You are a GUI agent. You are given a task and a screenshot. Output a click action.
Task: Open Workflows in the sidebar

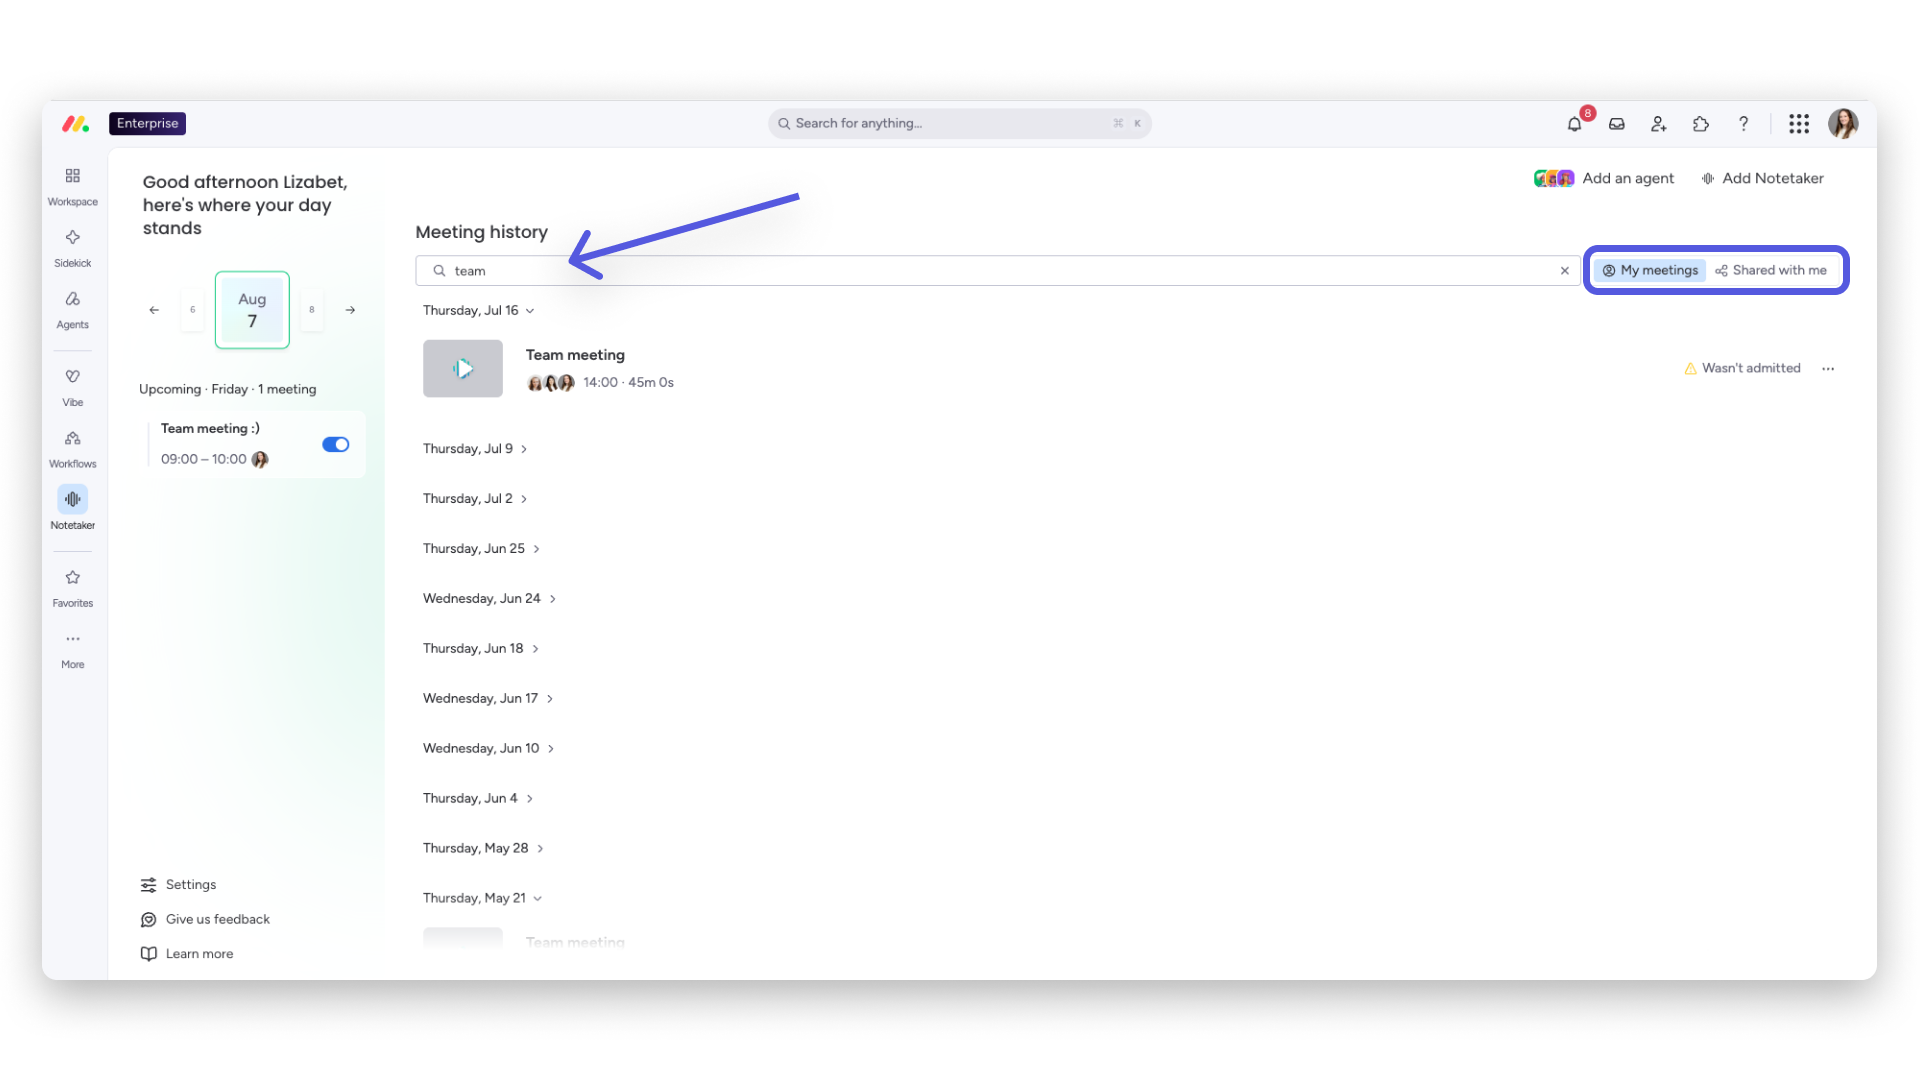click(72, 448)
